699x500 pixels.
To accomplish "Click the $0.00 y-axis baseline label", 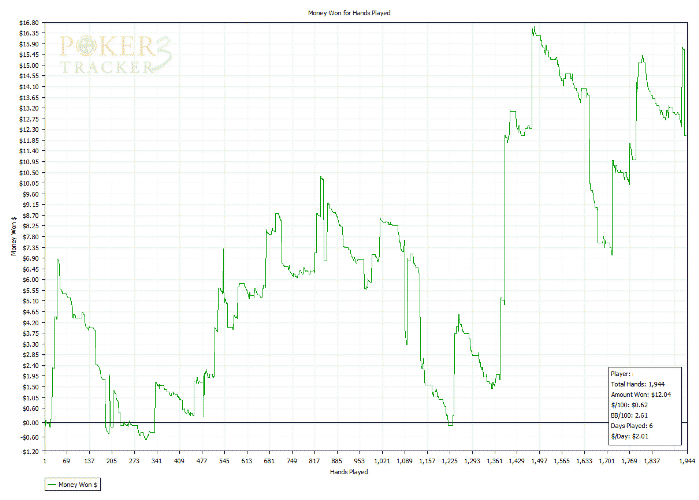I will coord(31,422).
